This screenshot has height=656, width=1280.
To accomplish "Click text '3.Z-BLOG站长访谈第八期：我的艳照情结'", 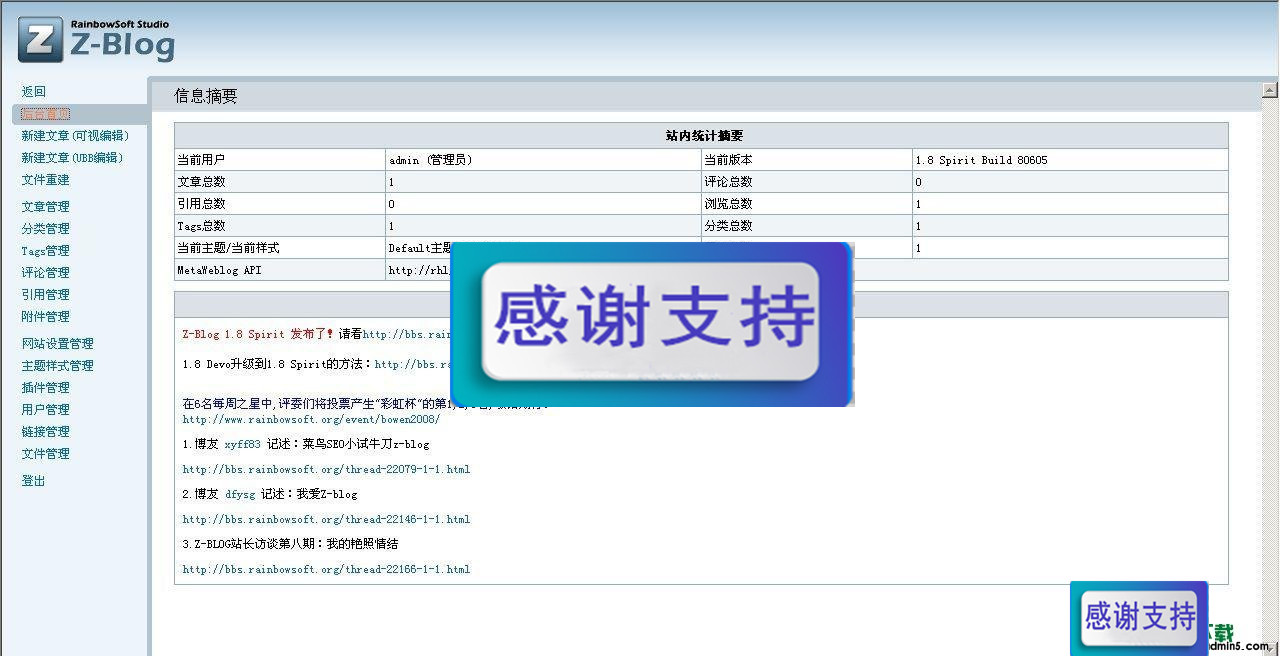I will click(290, 544).
